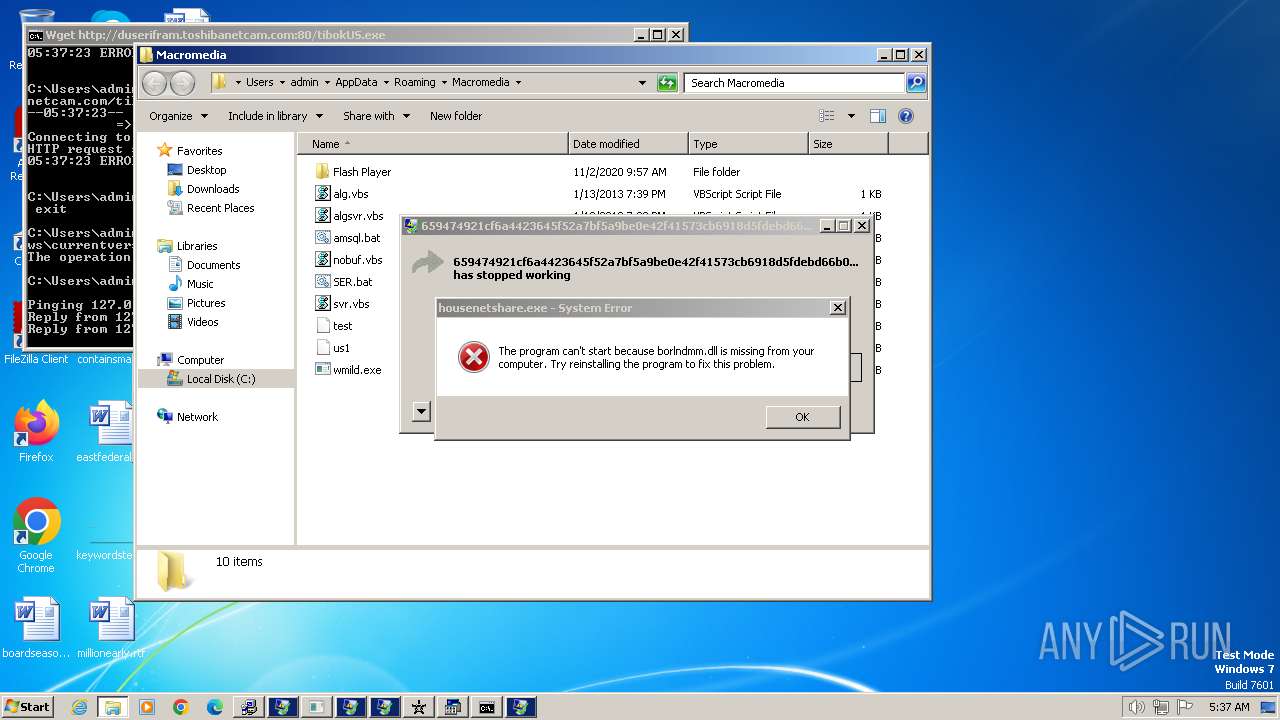
Task: Click the taskbar clock showing 5:37 AM
Action: point(1229,707)
